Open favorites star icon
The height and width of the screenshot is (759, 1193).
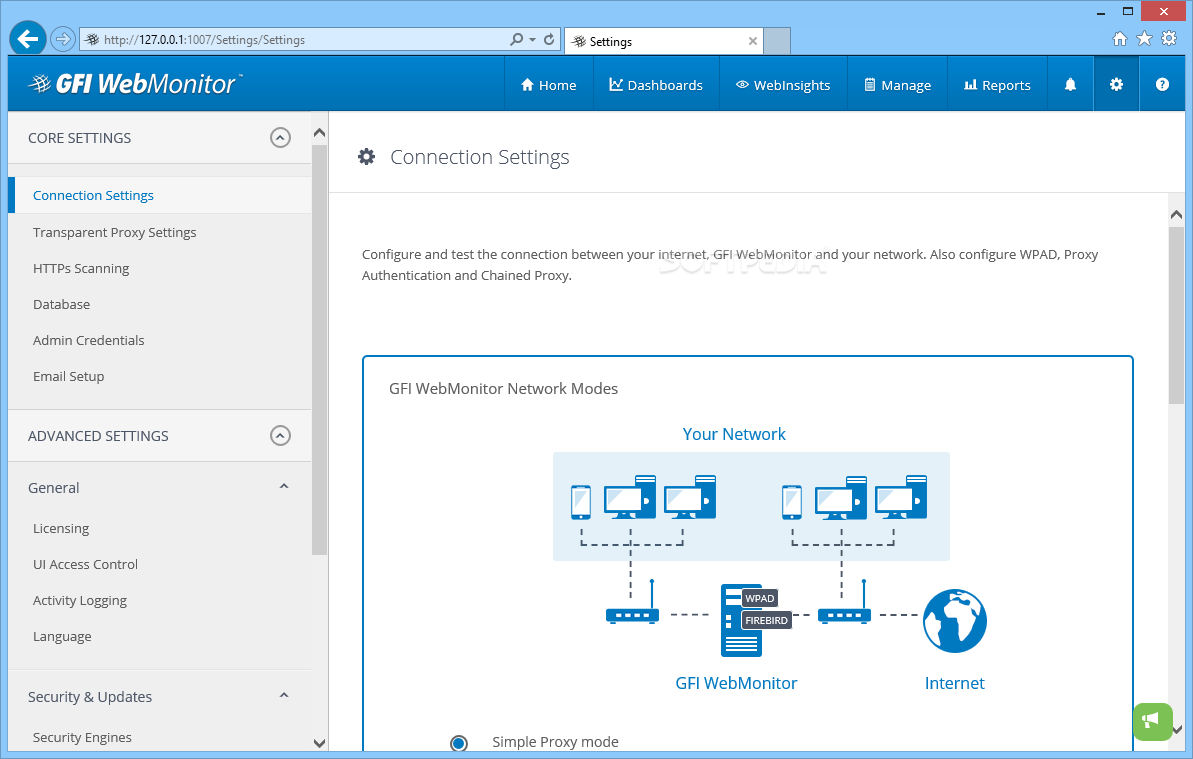coord(1144,39)
